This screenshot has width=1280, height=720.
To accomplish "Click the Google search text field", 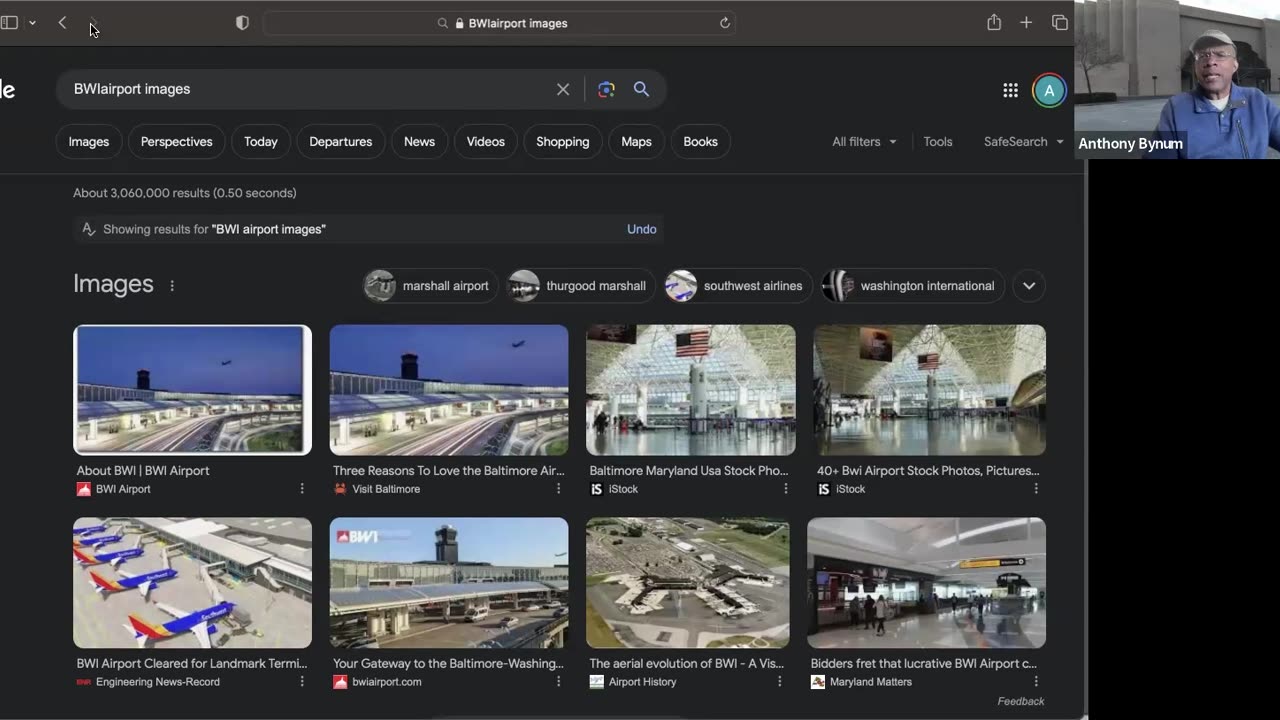I will click(x=308, y=89).
